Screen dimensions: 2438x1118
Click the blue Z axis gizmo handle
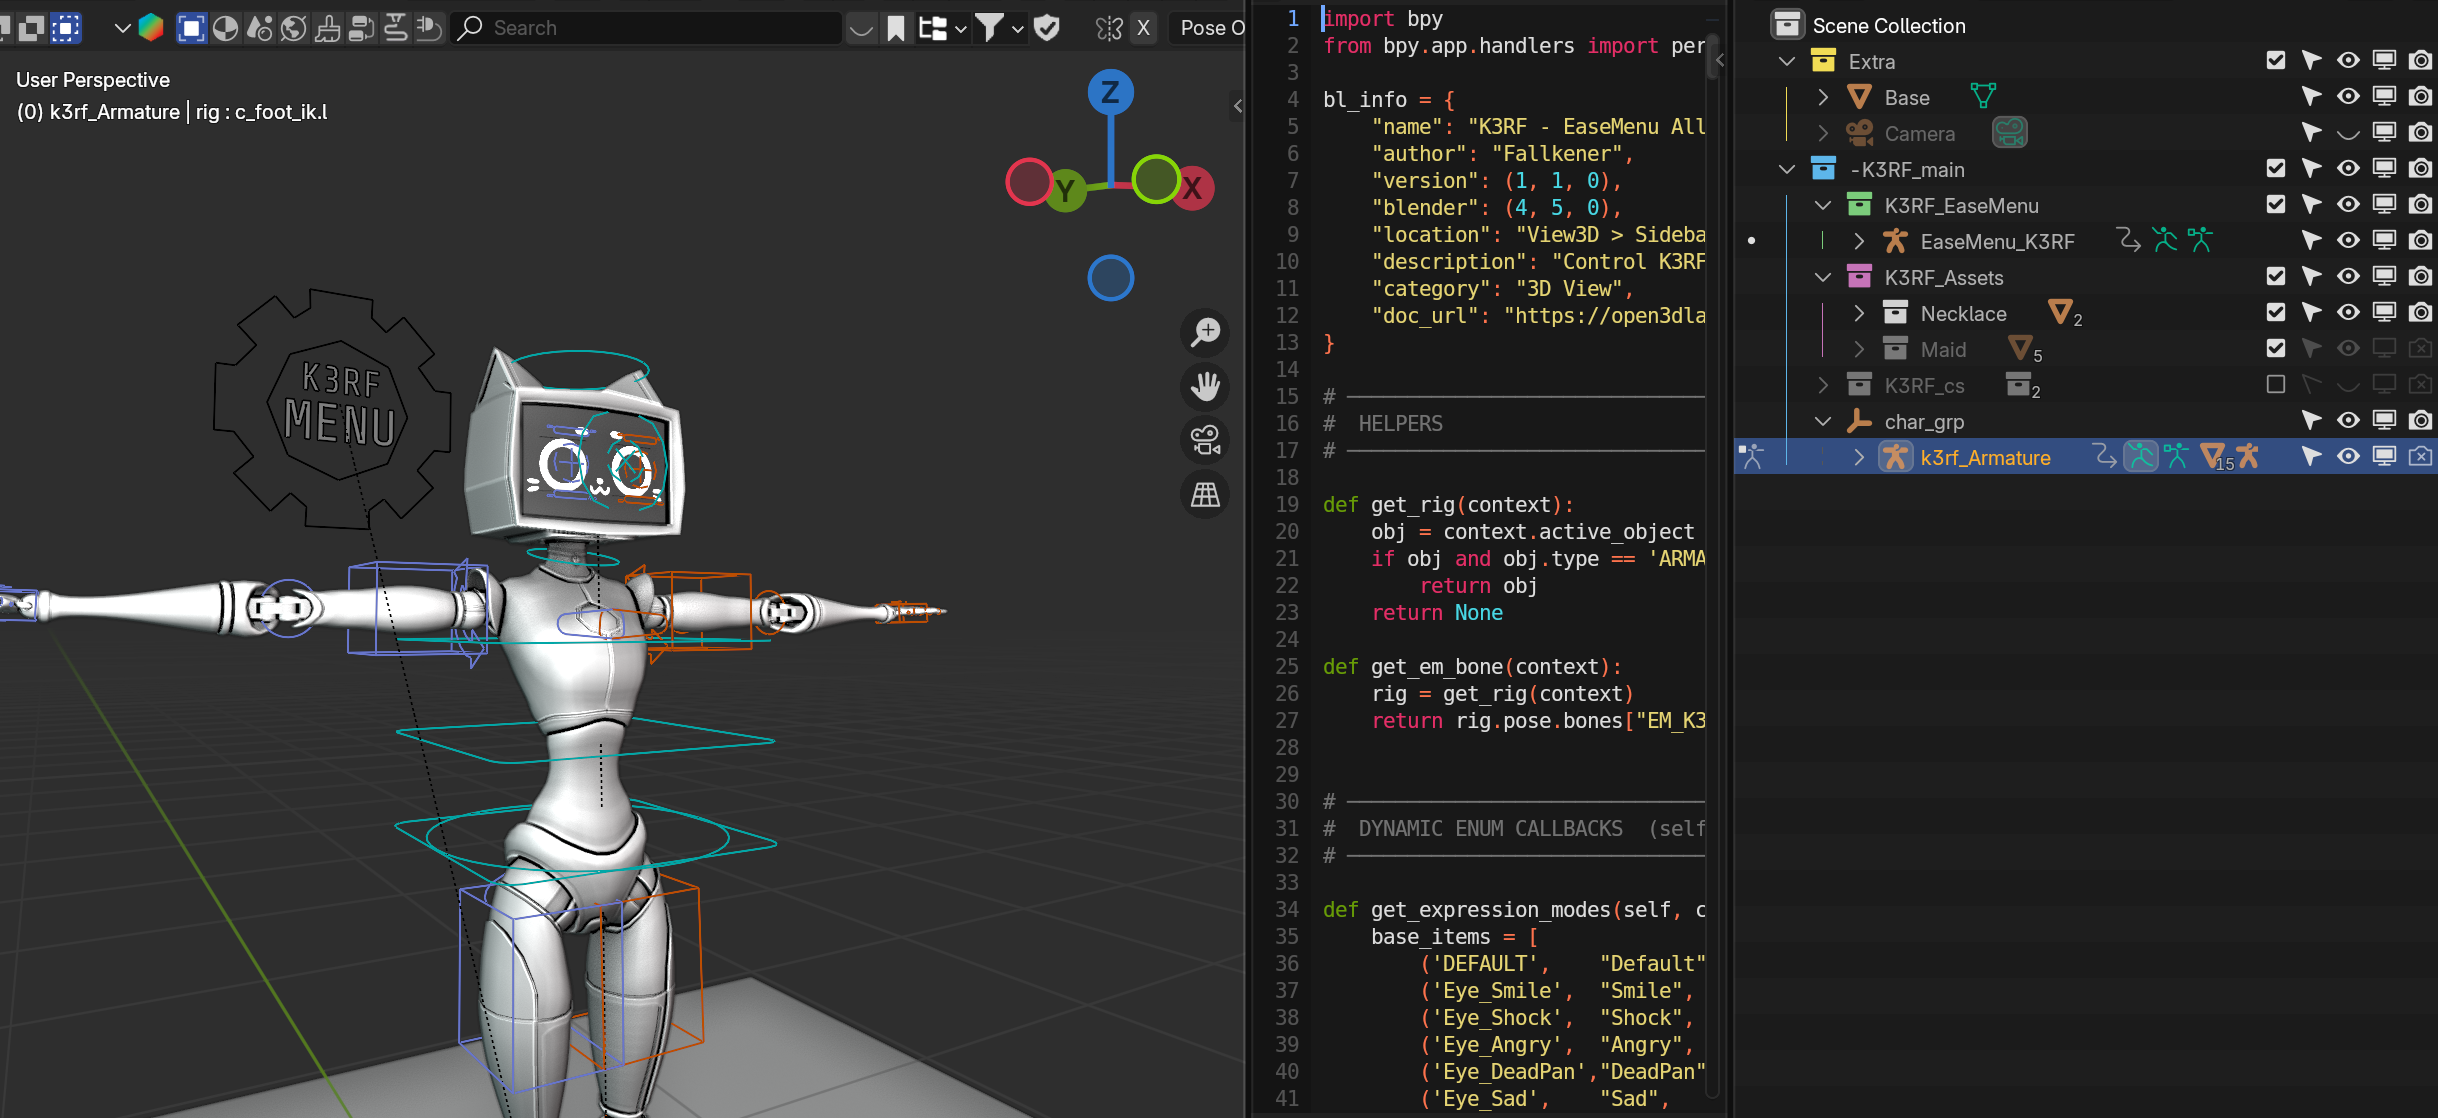coord(1110,93)
